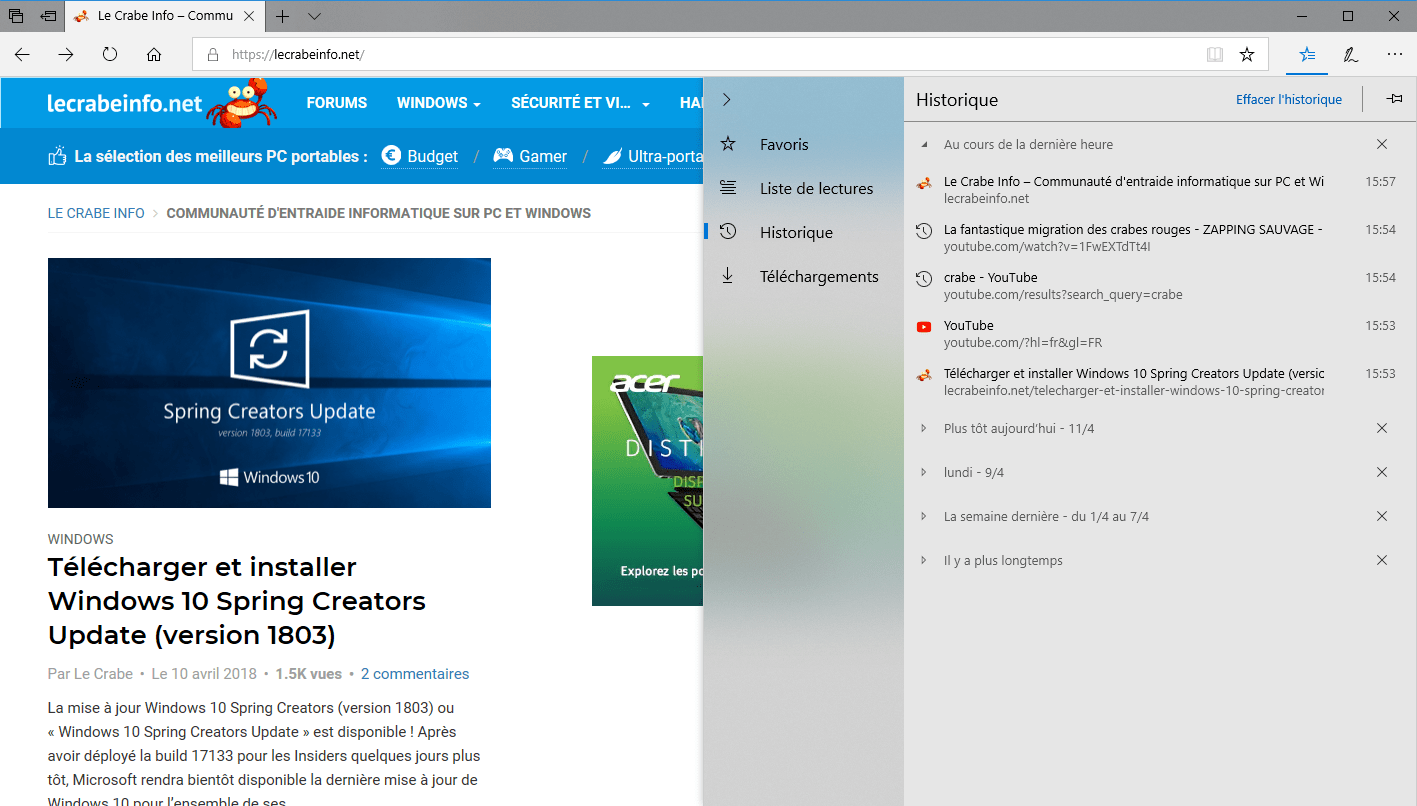
Task: Collapse the 'Au cours de la dernière heure' group
Action: tap(924, 144)
